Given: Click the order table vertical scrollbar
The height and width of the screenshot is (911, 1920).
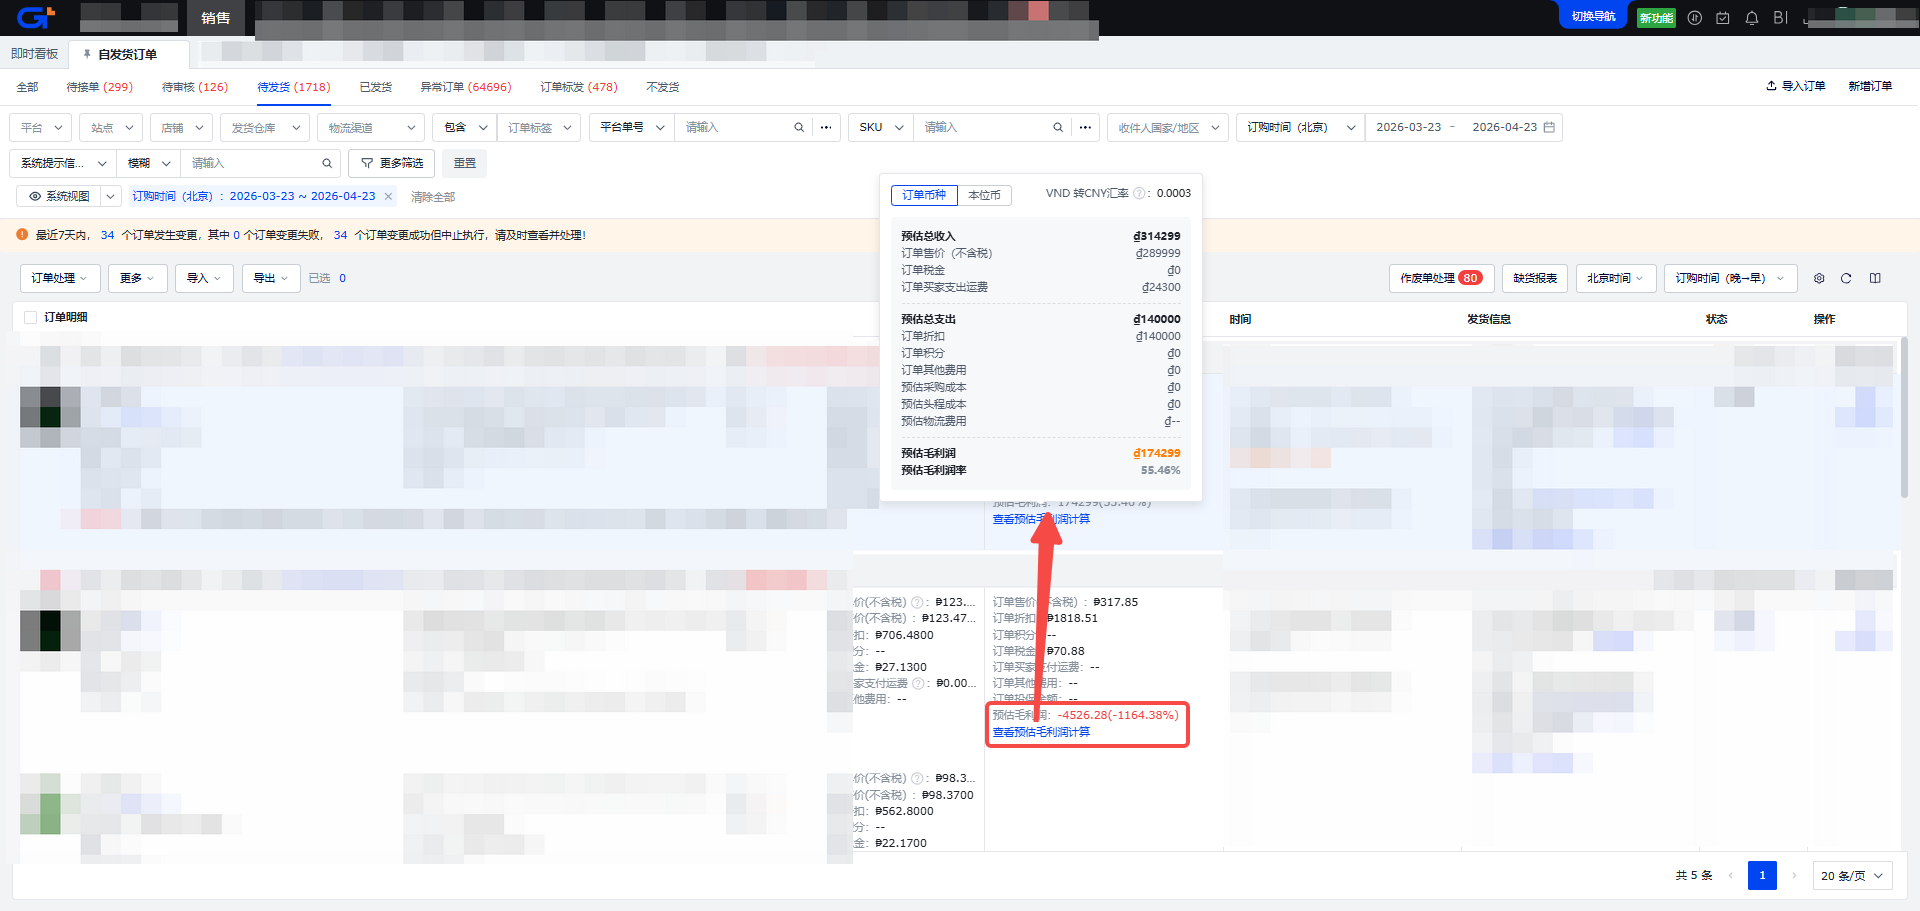Looking at the screenshot, I should (1904, 418).
